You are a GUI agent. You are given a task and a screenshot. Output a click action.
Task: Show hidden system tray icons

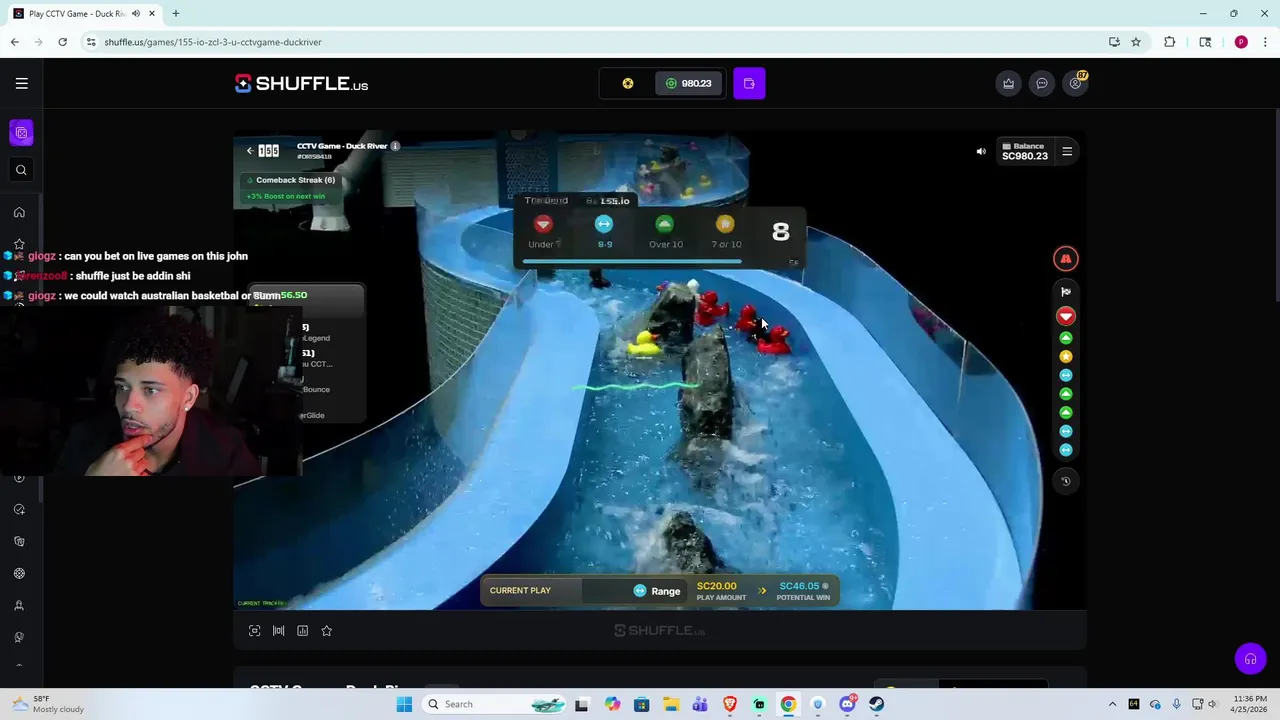tap(1112, 704)
